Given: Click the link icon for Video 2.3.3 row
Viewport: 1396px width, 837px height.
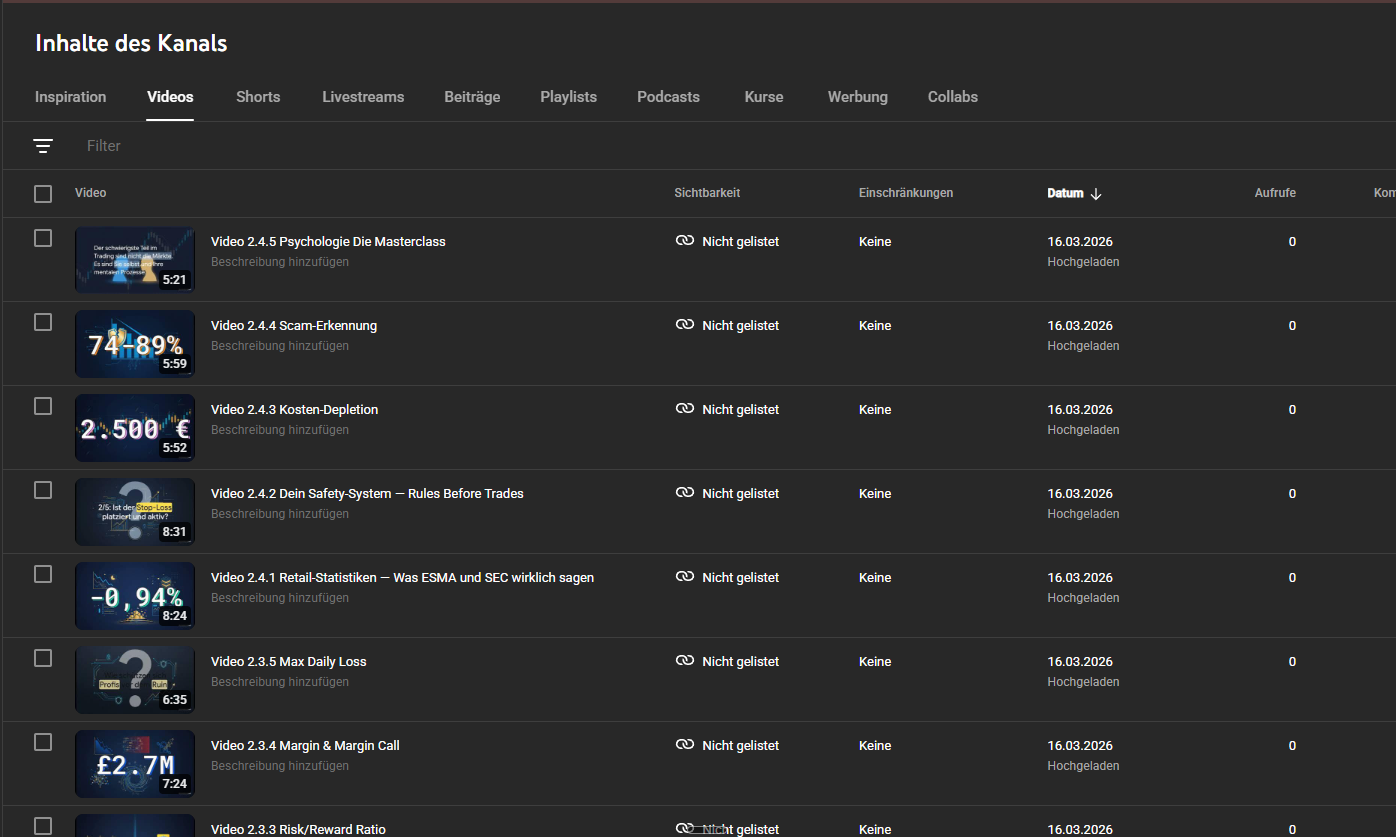Looking at the screenshot, I should click(x=685, y=826).
